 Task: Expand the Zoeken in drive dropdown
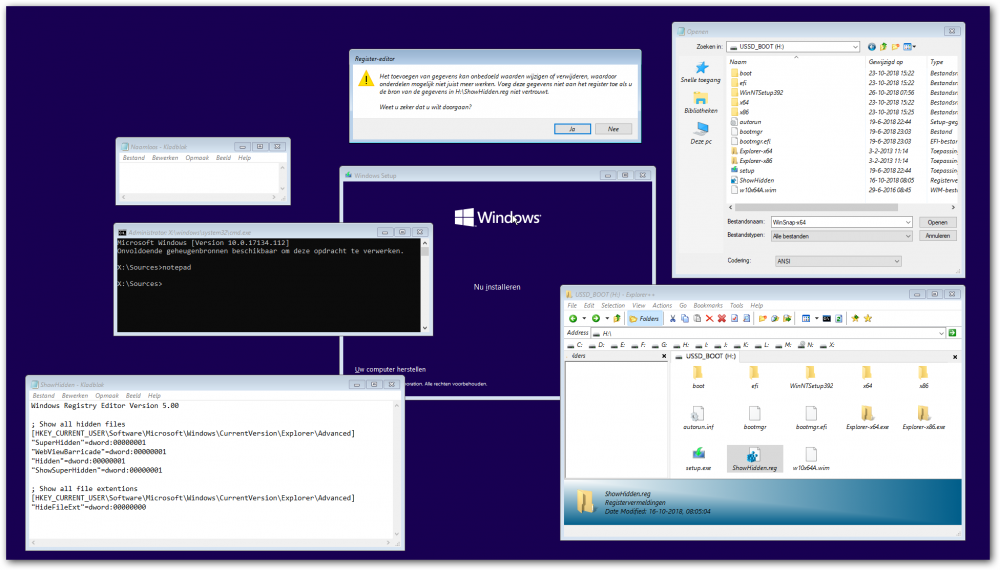click(855, 46)
